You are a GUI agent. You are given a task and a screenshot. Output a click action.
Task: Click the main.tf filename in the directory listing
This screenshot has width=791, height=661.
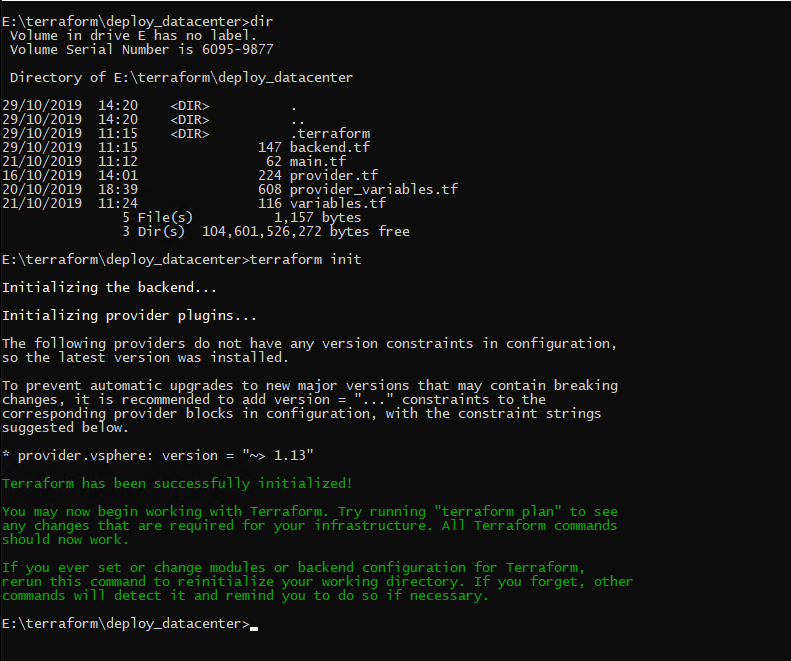coord(317,161)
